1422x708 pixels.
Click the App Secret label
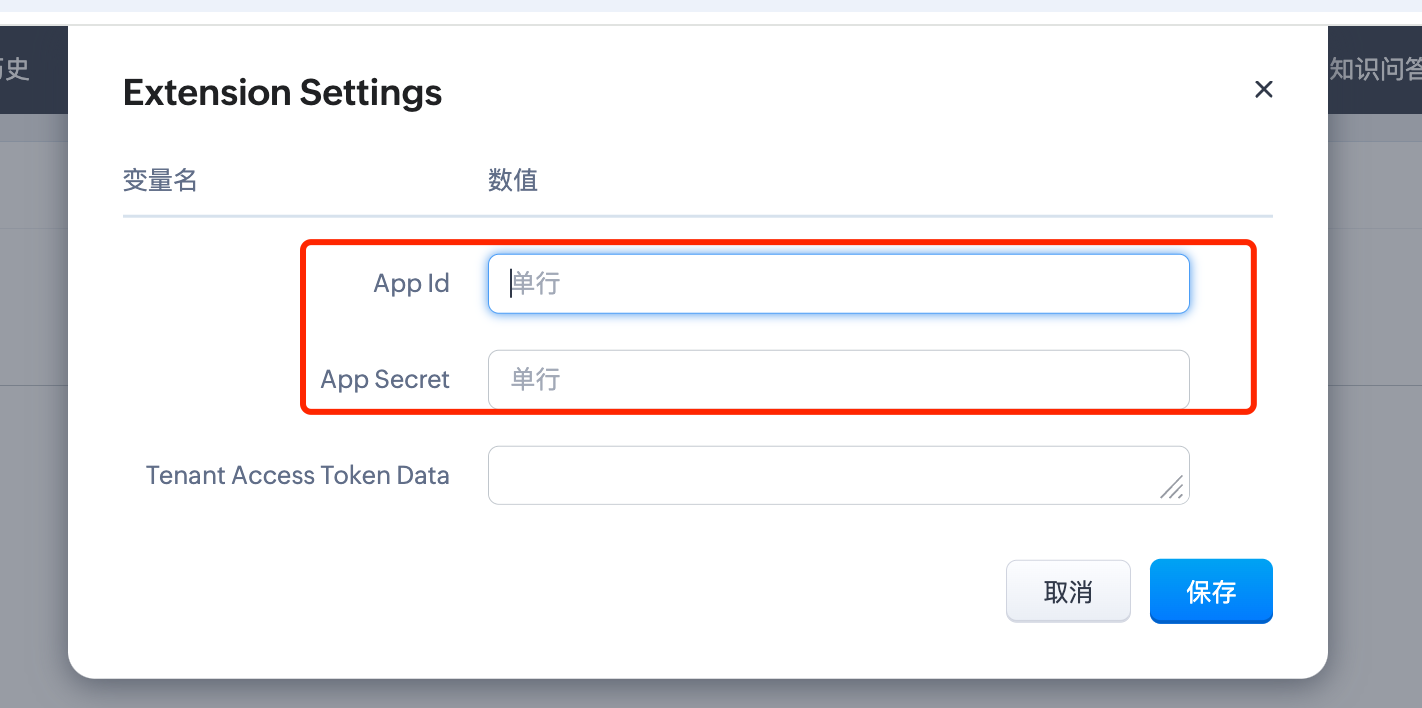point(385,380)
